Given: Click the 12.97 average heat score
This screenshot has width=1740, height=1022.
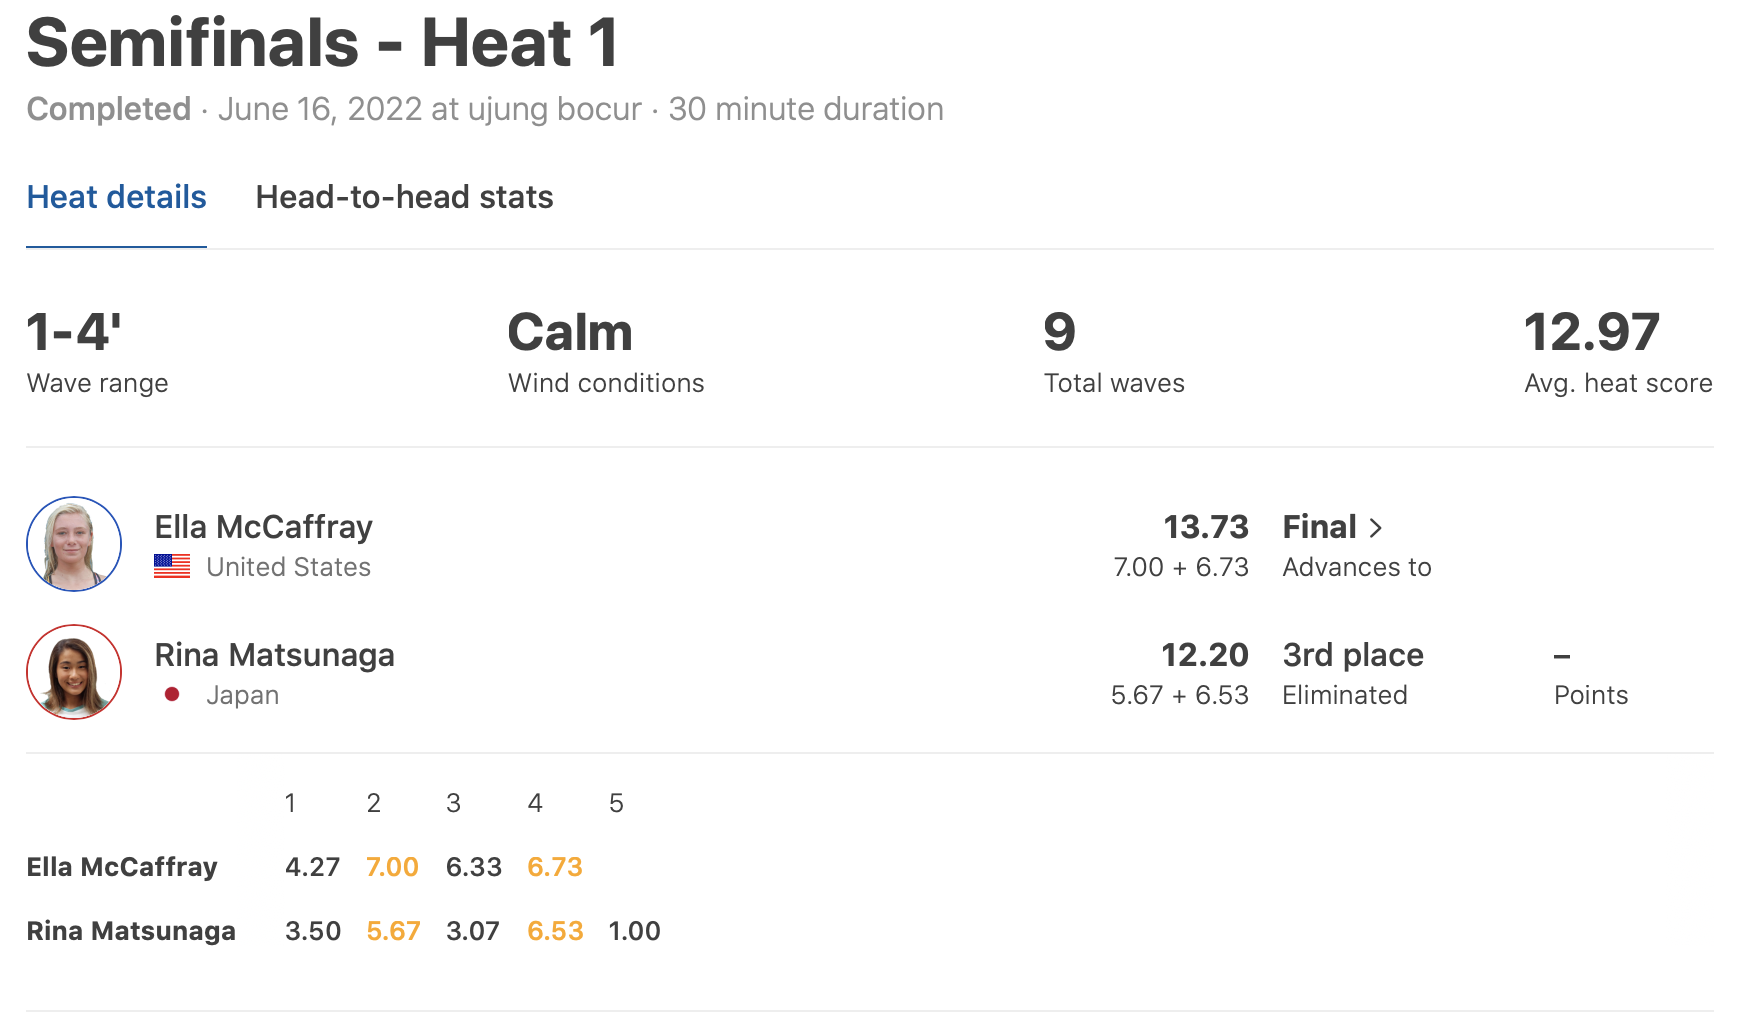Looking at the screenshot, I should tap(1591, 332).
